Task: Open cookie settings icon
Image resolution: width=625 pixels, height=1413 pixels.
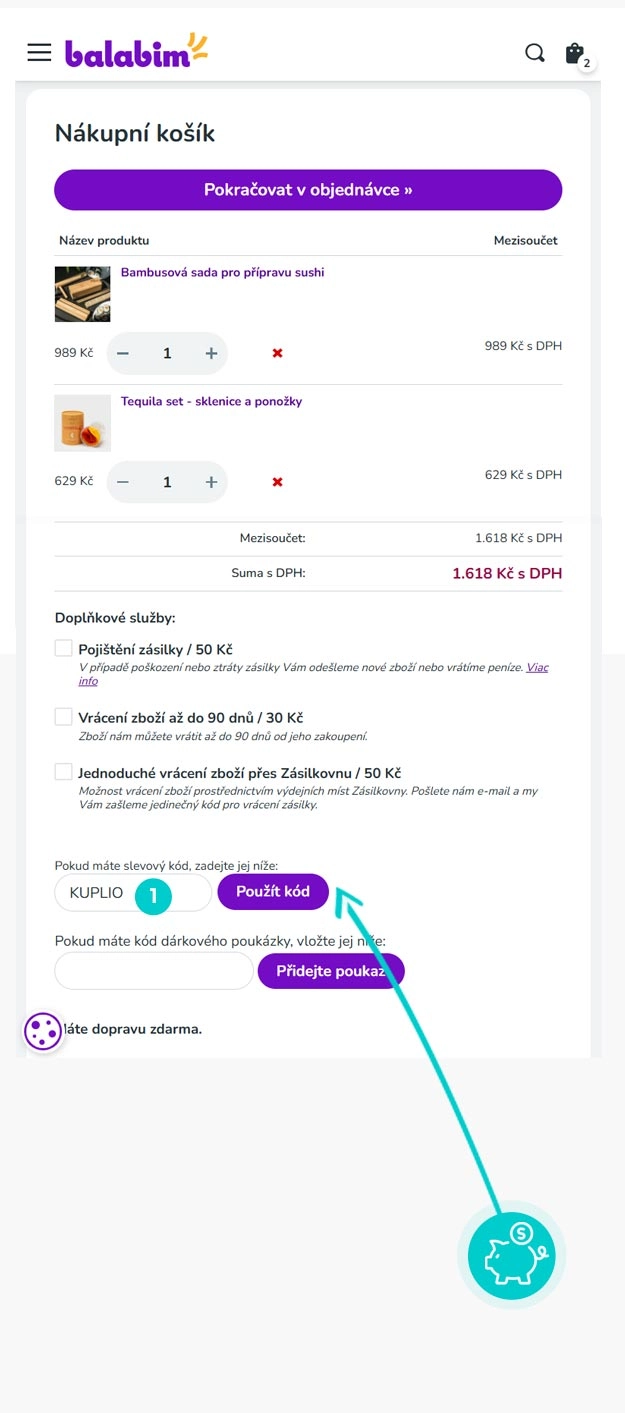Action: point(43,1032)
